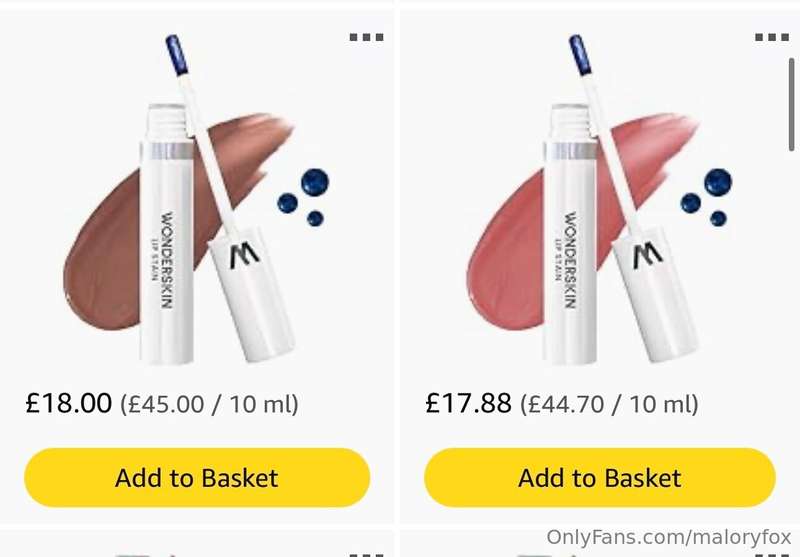Click the W logo cap on brown product
This screenshot has width=800, height=557.
tap(252, 293)
